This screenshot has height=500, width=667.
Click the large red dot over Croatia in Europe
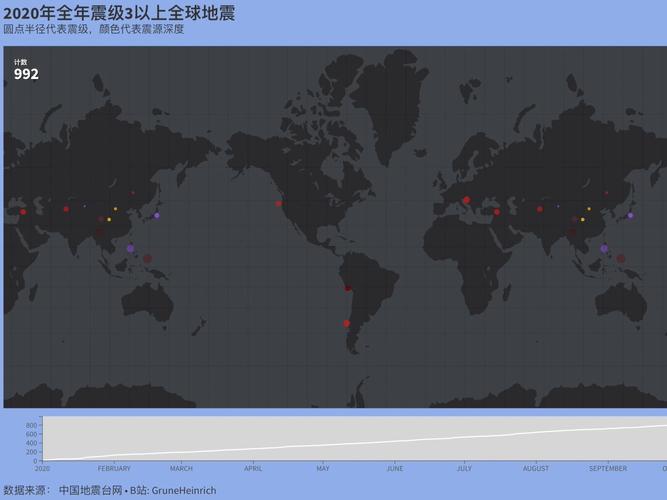[x=466, y=200]
